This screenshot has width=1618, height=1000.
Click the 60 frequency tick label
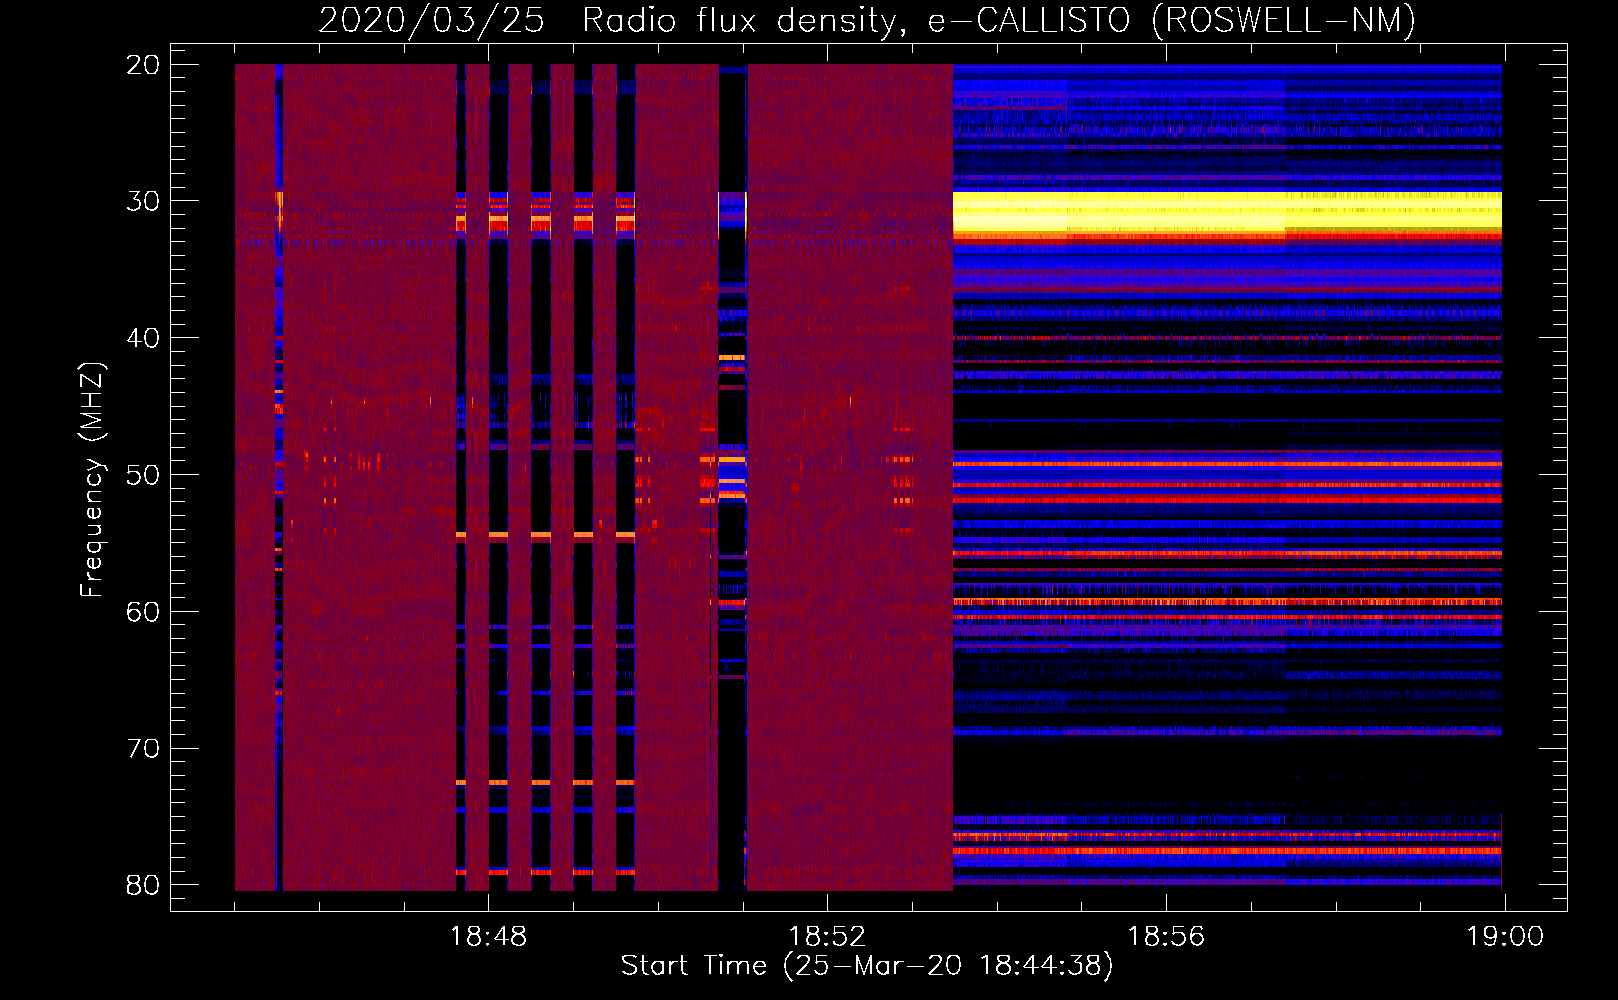tap(143, 612)
